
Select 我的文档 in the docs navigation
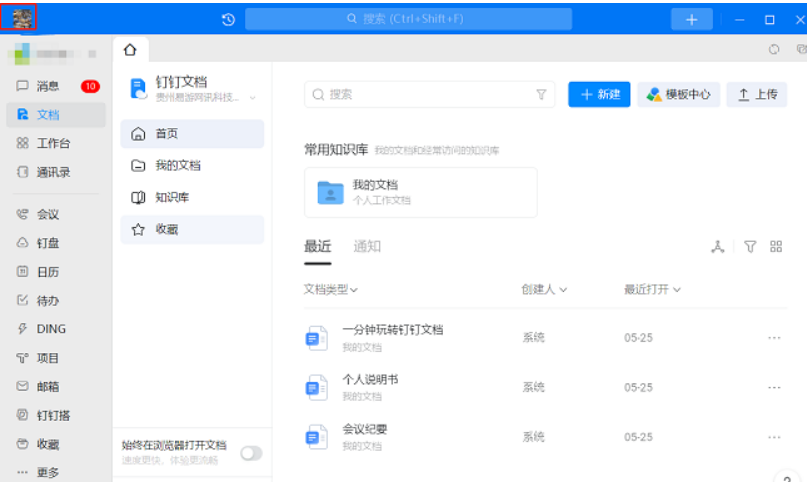coord(192,165)
